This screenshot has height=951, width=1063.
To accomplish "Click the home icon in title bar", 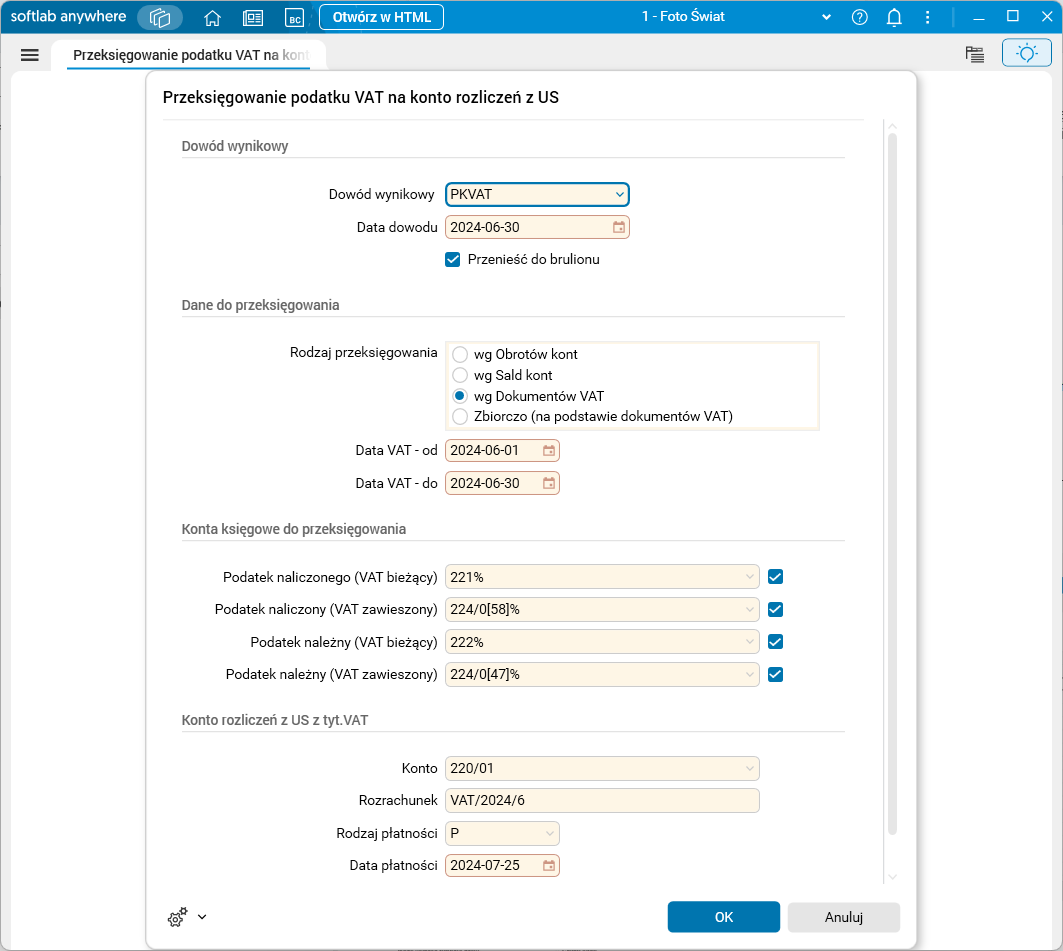I will (x=212, y=17).
